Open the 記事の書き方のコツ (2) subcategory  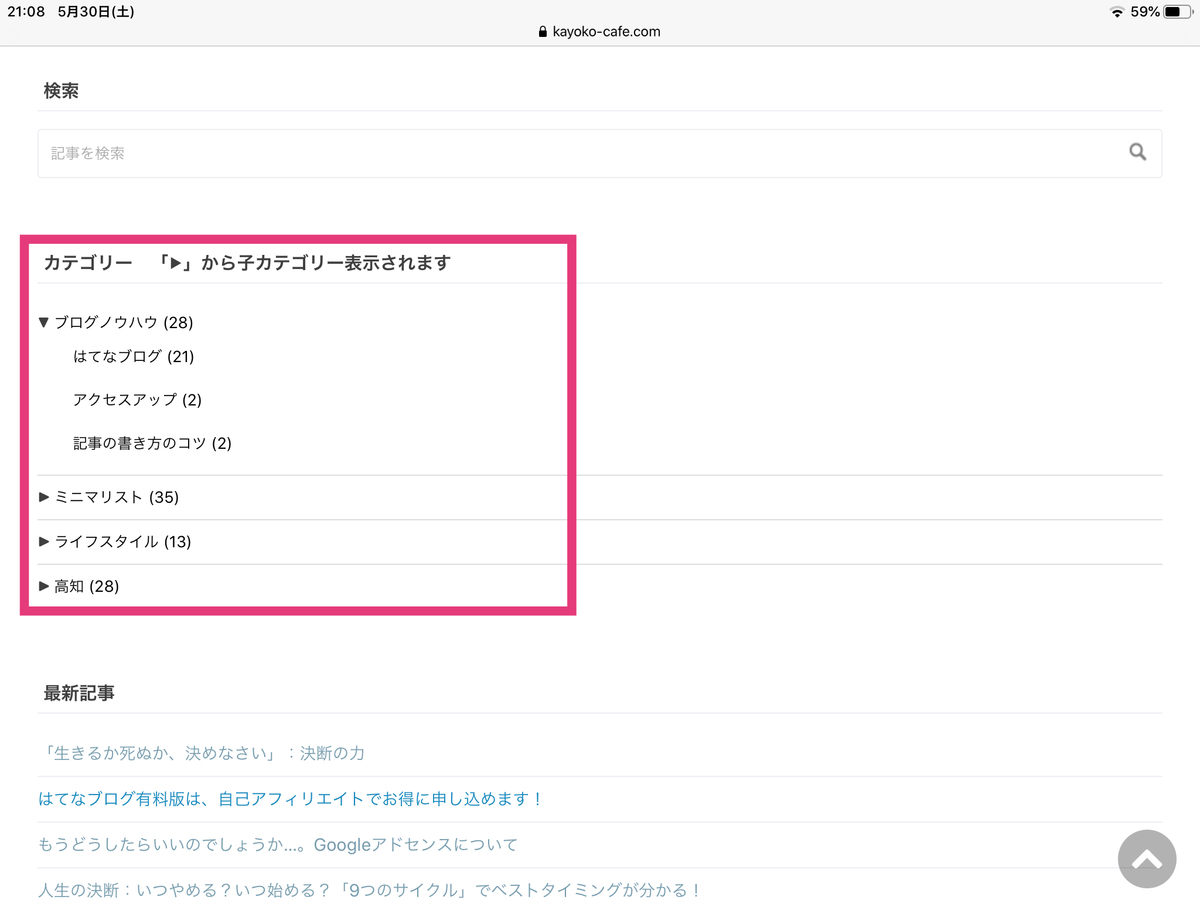[x=152, y=443]
